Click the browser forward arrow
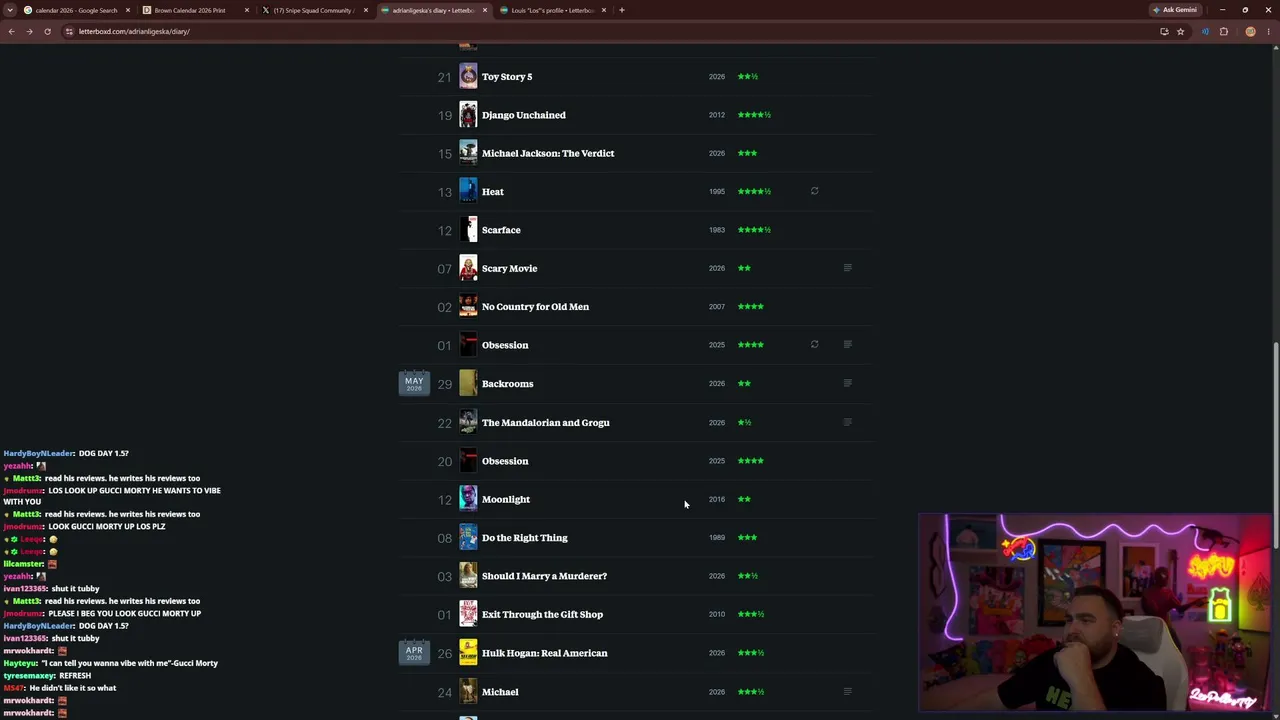 (29, 31)
